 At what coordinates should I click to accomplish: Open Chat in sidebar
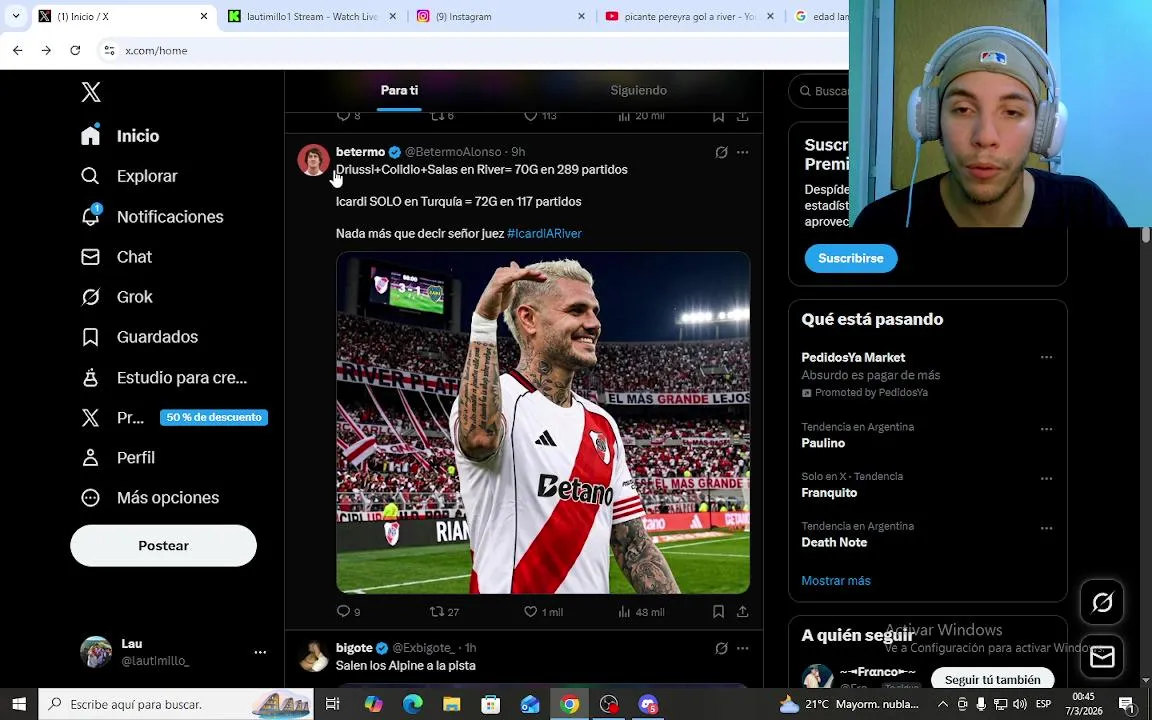tap(117, 256)
